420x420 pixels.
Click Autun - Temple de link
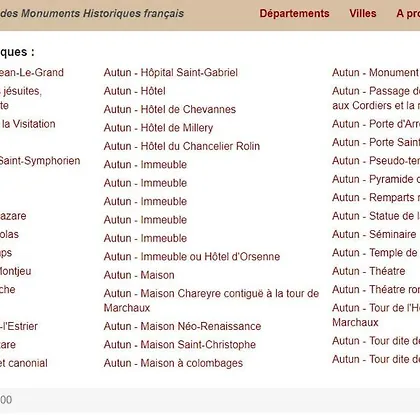tap(375, 253)
